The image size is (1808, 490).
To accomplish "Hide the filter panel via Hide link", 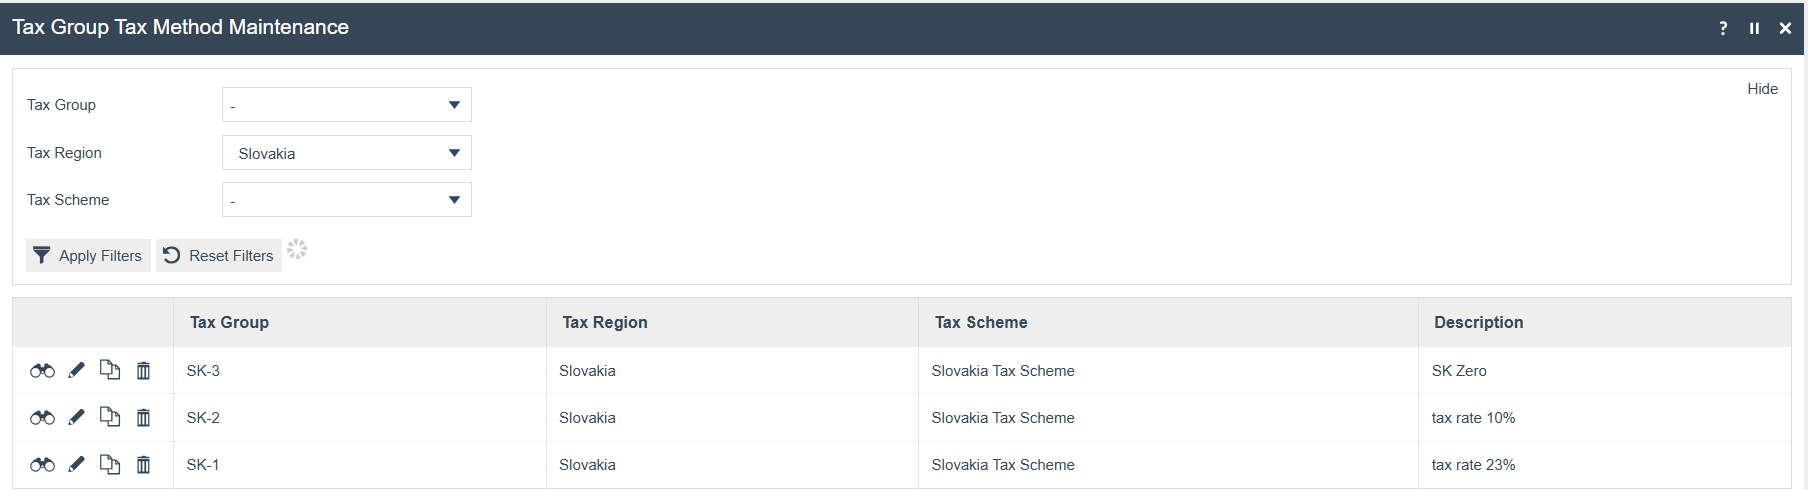I will coord(1762,89).
